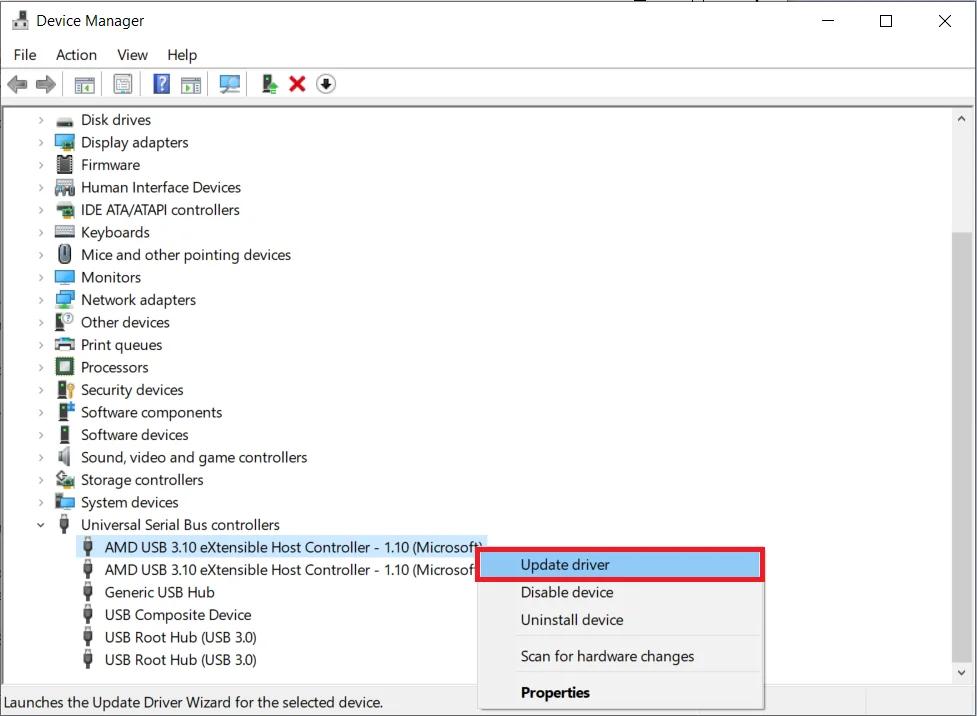Open the Action menu
This screenshot has width=977, height=716.
[x=76, y=55]
